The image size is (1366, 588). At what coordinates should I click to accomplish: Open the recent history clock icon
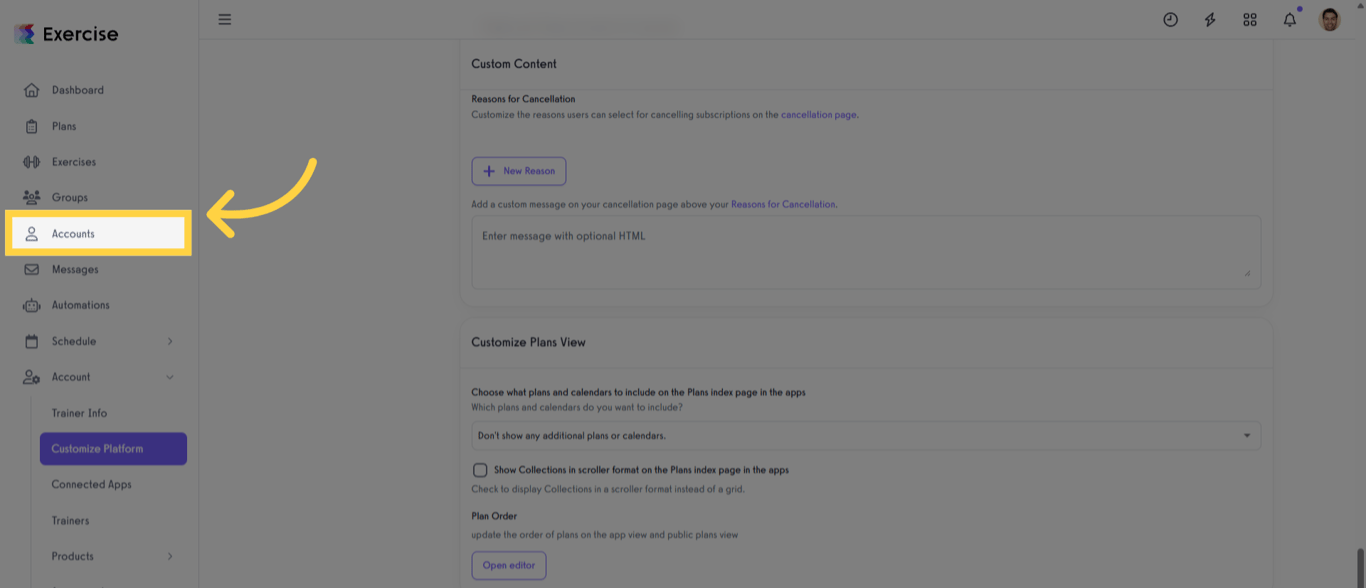[1170, 19]
